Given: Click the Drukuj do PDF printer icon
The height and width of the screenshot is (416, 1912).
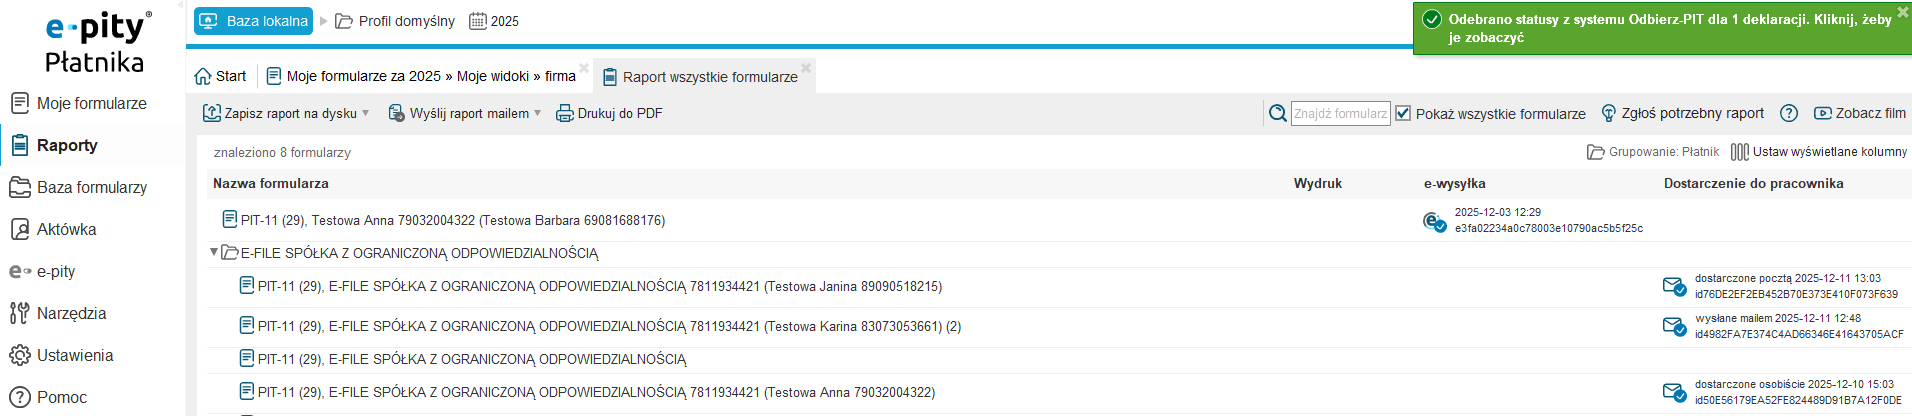Looking at the screenshot, I should pos(565,113).
